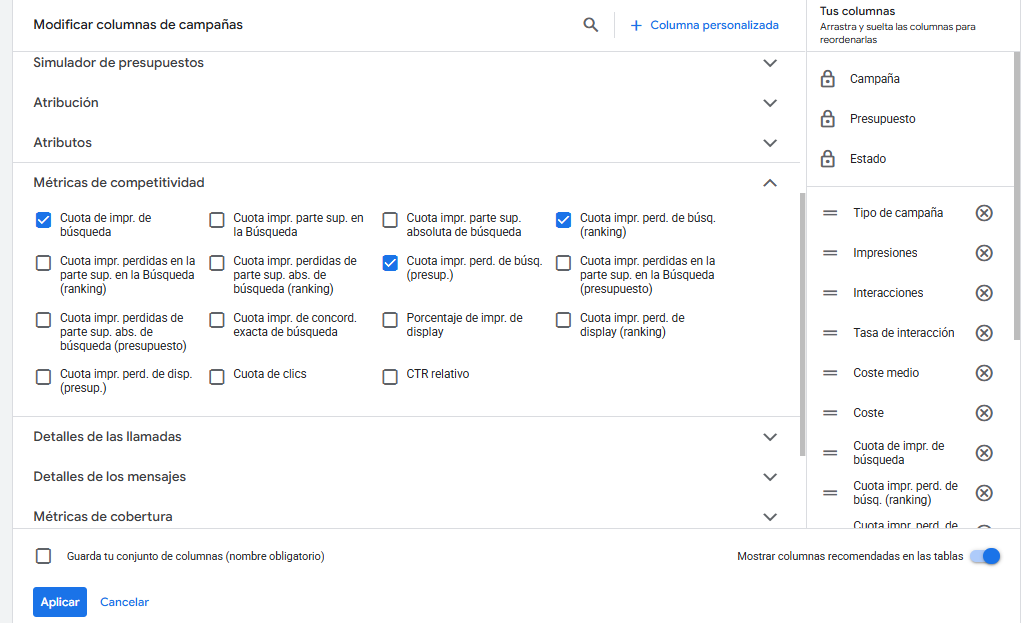Check Cuota impr. perdidas parte sup. Búsqueda (presupuesto)
Viewport: 1021px width, 623px height.
[563, 263]
